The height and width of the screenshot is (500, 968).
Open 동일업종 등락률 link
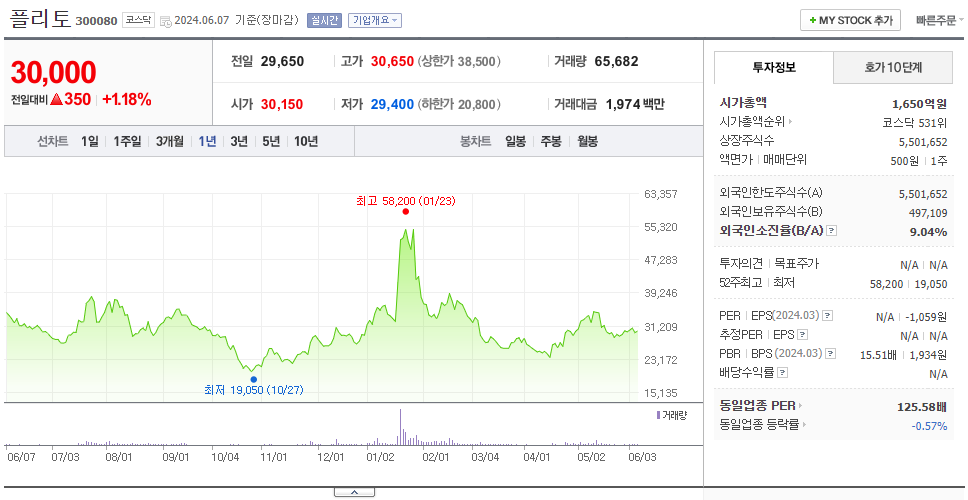(759, 425)
